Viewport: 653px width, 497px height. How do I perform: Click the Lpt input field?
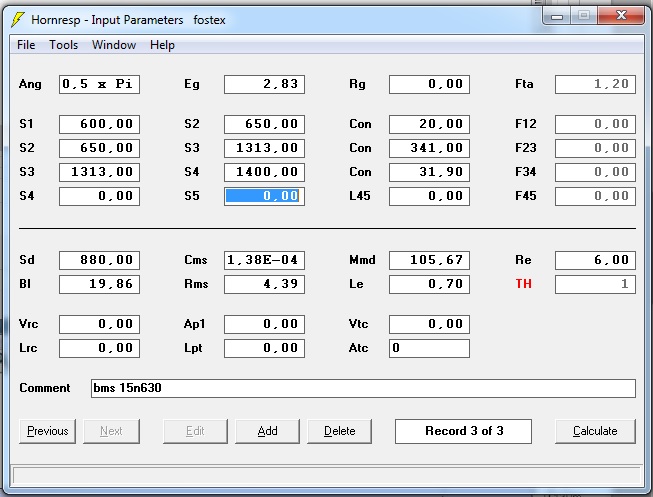click(x=264, y=348)
